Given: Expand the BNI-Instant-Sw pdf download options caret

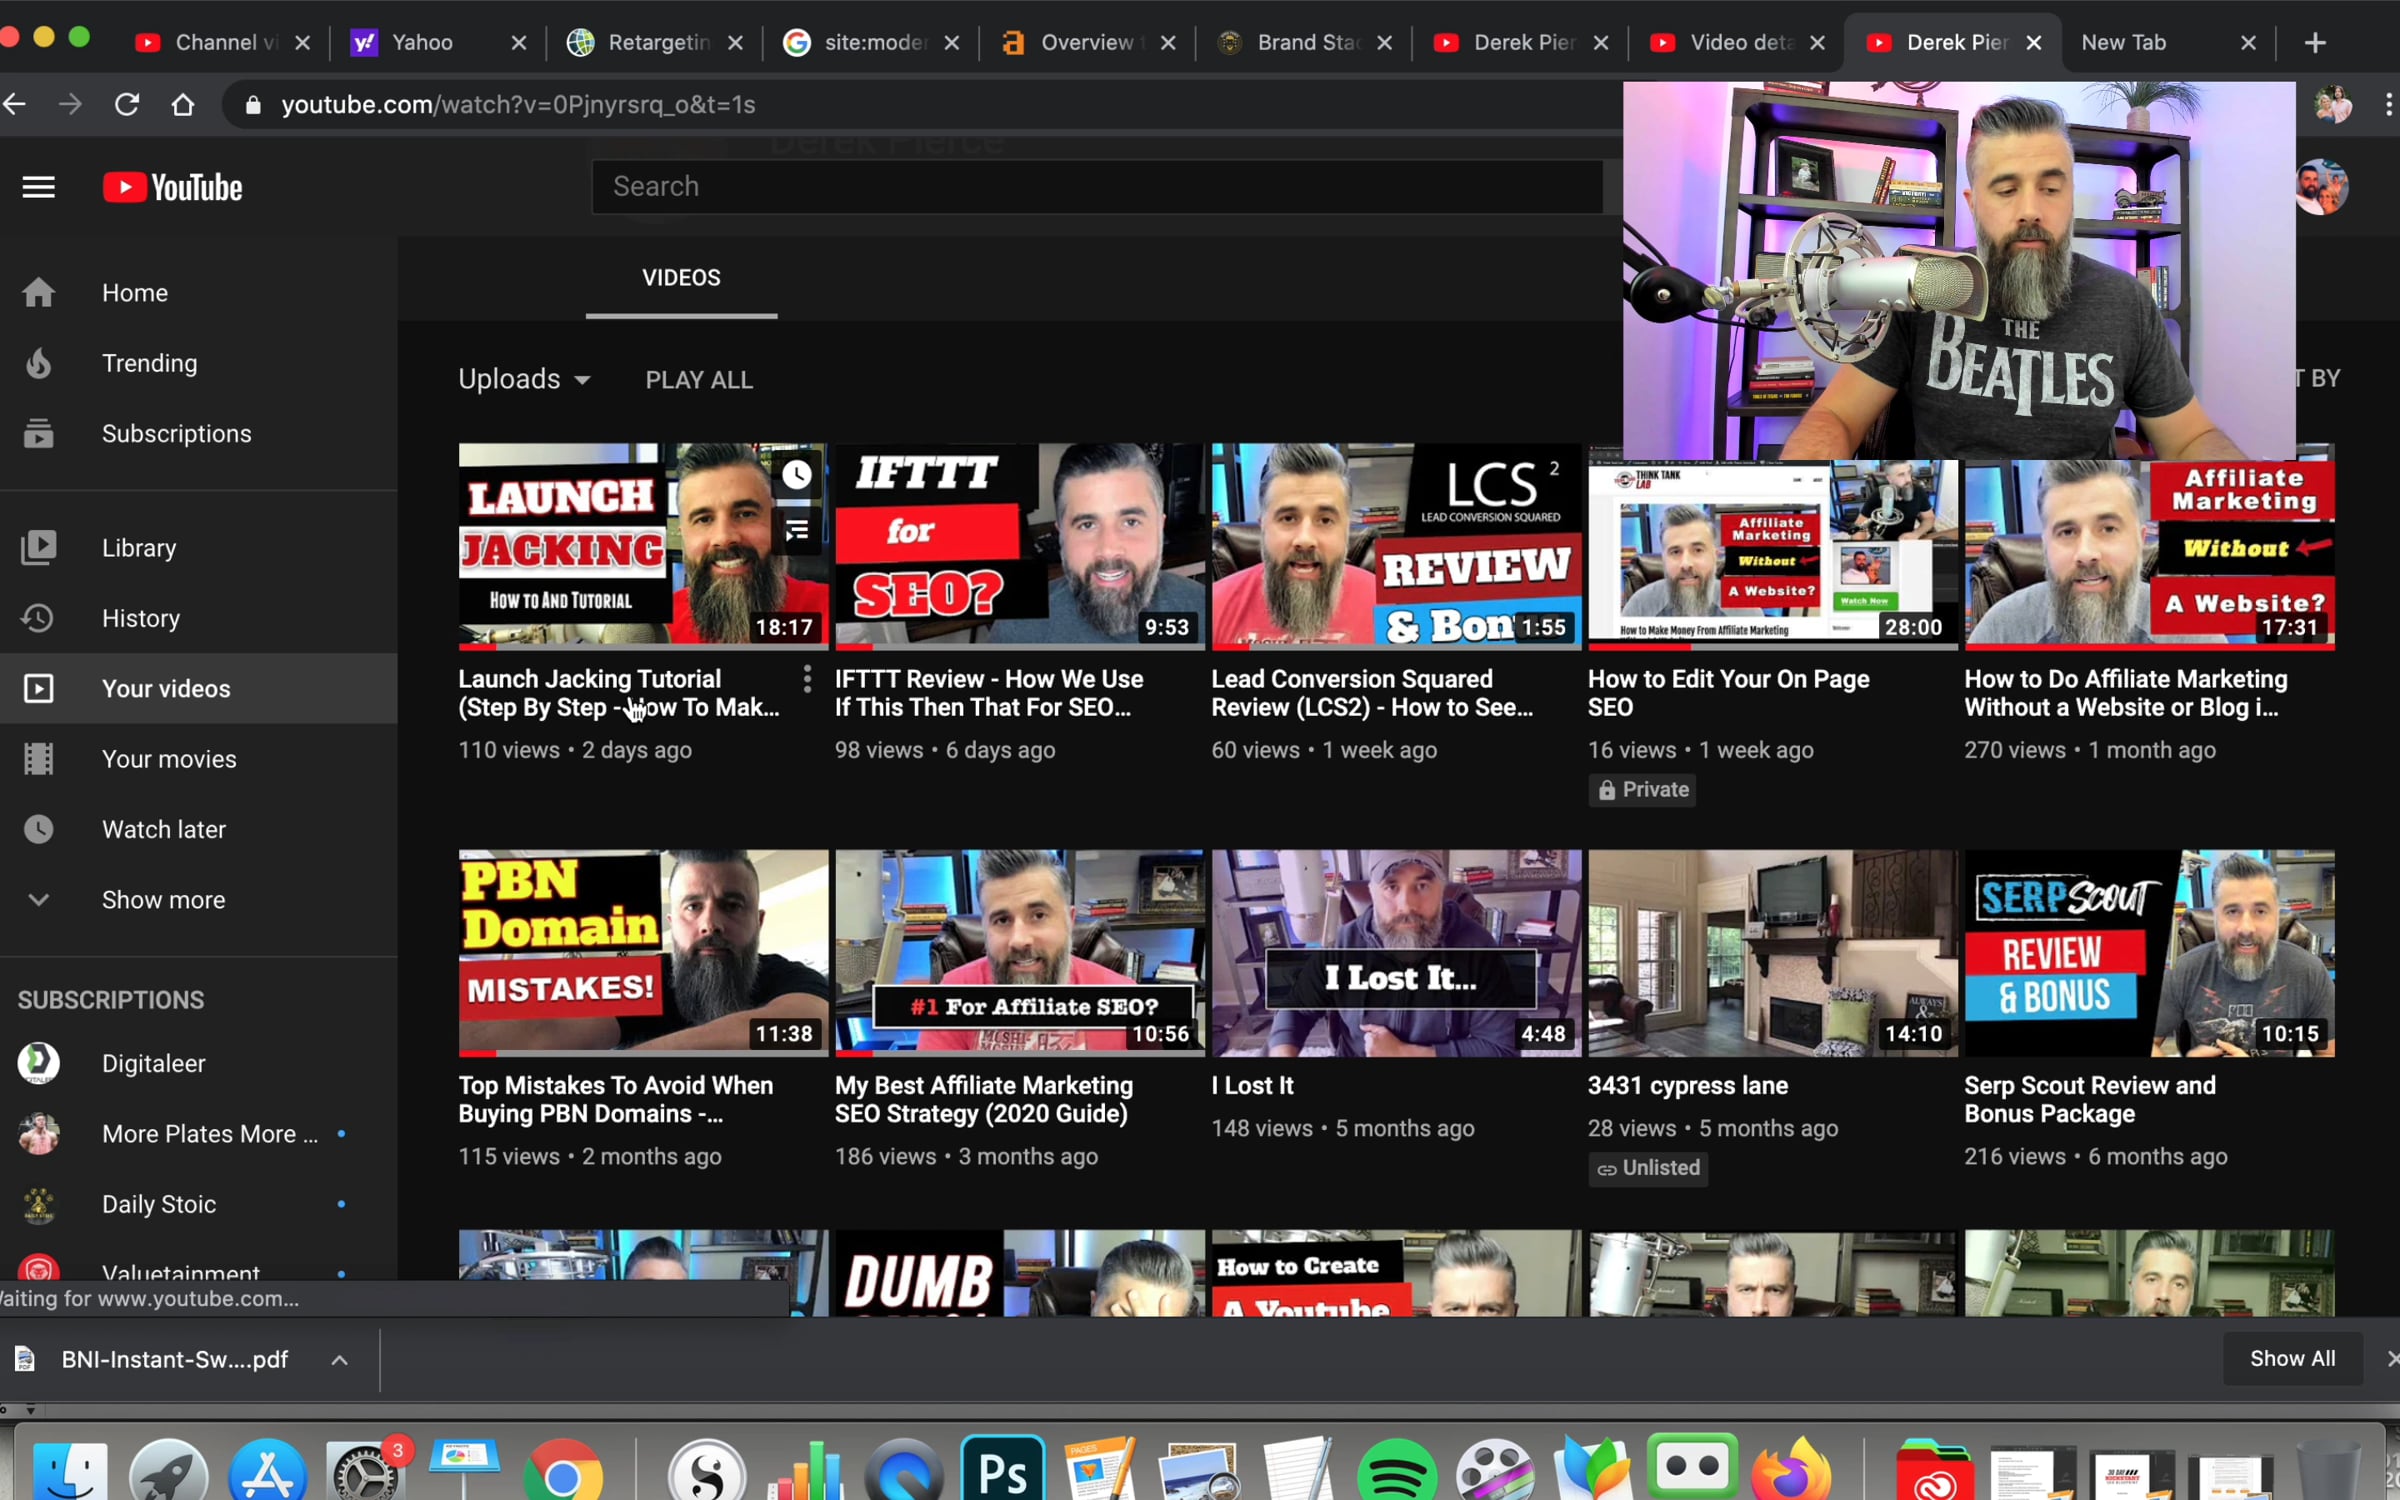Looking at the screenshot, I should pyautogui.click(x=340, y=1360).
